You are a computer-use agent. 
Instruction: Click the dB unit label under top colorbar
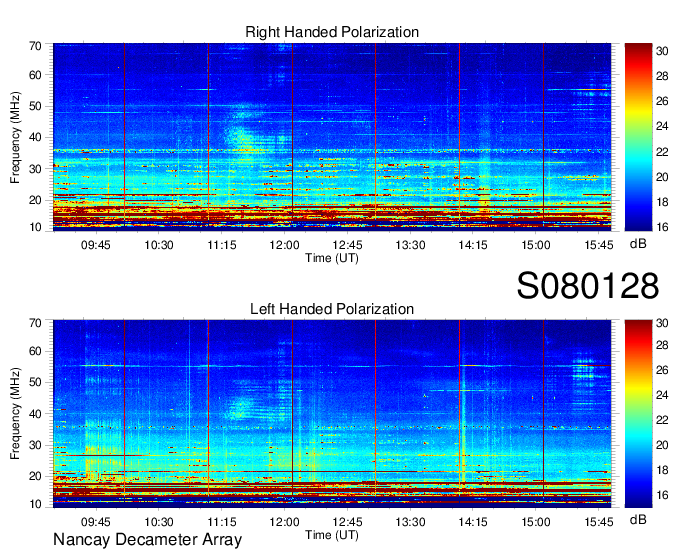(x=638, y=244)
